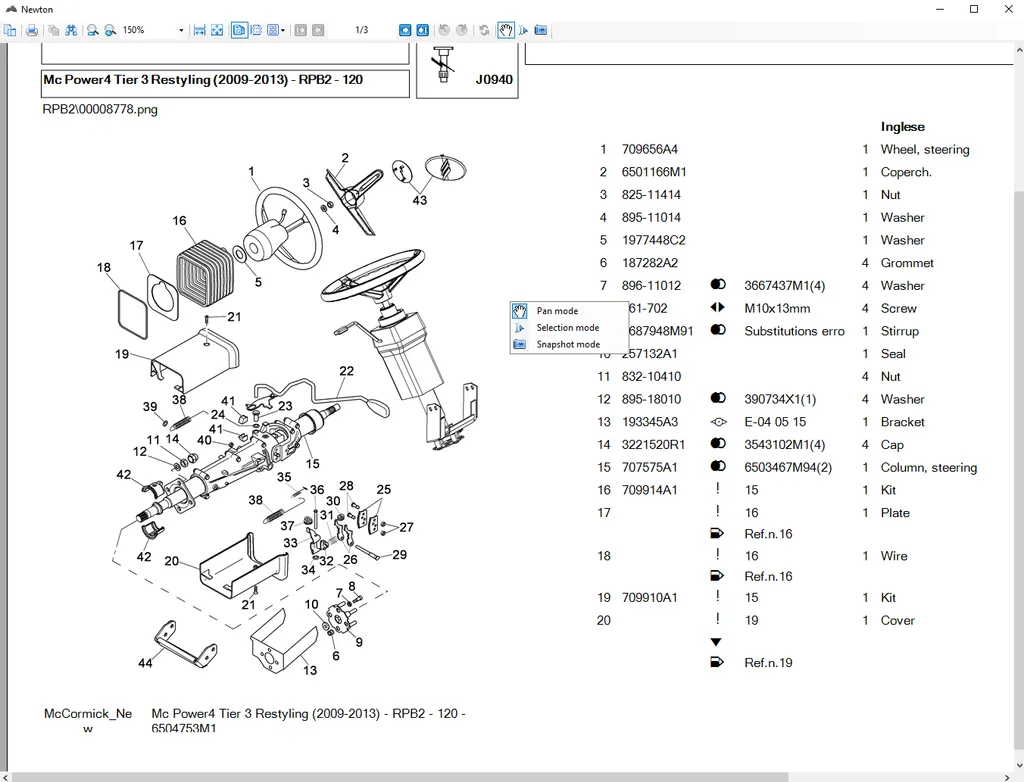The height and width of the screenshot is (782, 1024).
Task: Toggle Pan mode hand button in the toolbar
Action: coord(505,30)
